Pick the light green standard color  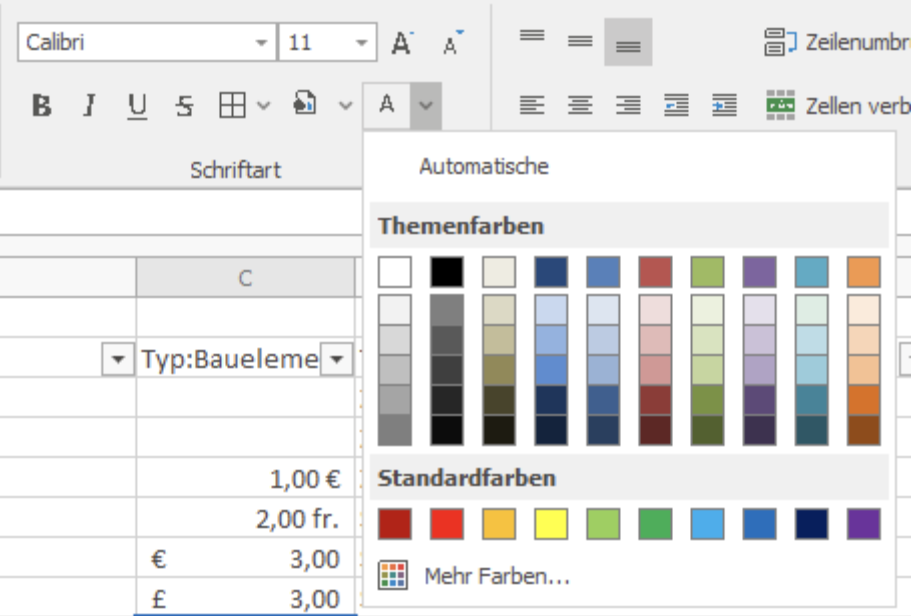[x=603, y=524]
